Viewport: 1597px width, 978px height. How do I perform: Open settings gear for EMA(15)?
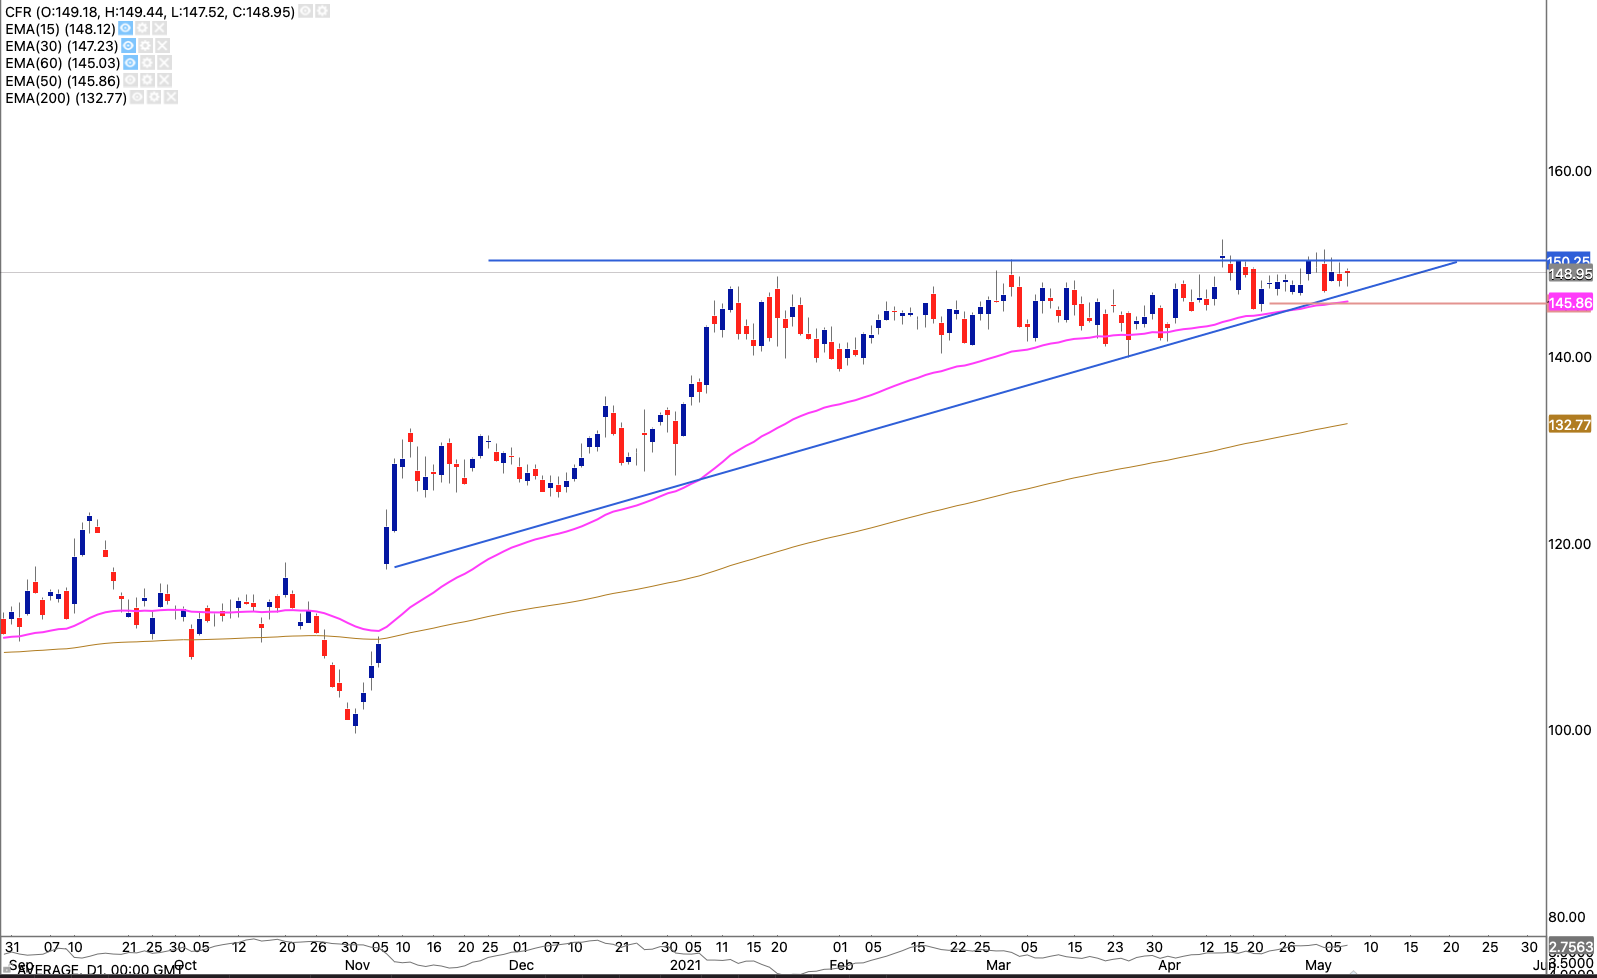(x=143, y=29)
